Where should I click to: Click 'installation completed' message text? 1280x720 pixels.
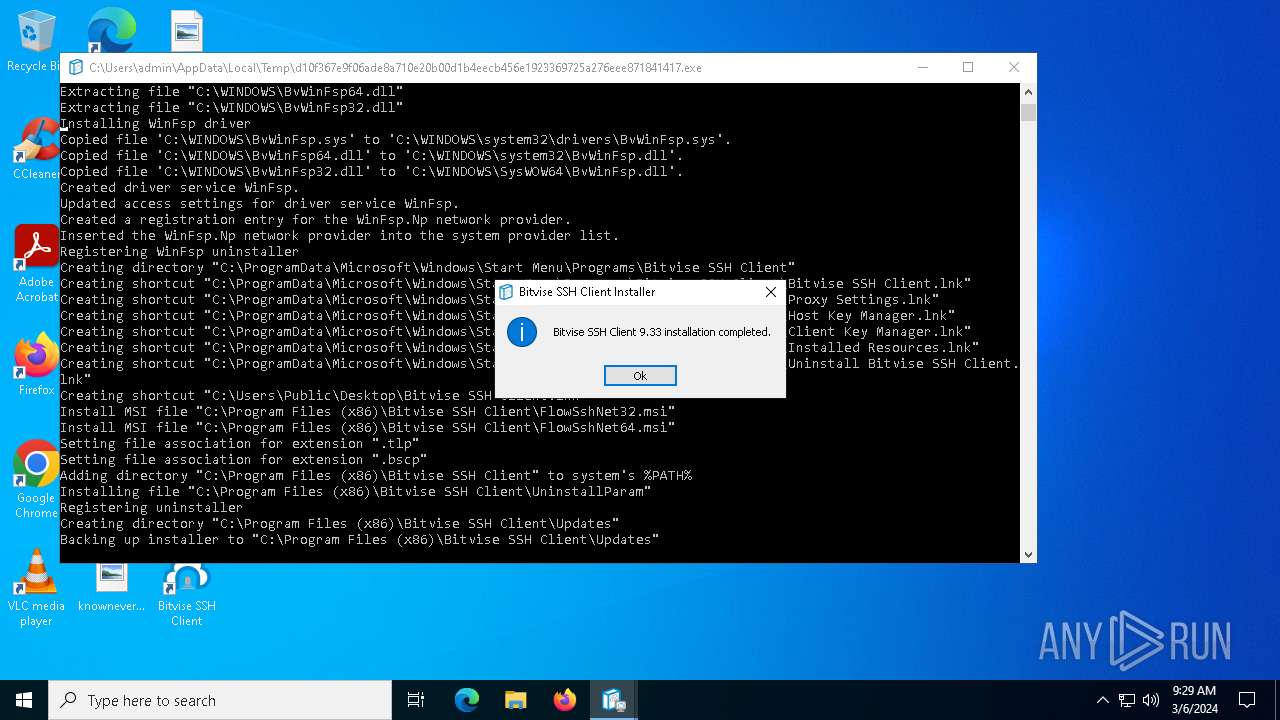pos(661,332)
